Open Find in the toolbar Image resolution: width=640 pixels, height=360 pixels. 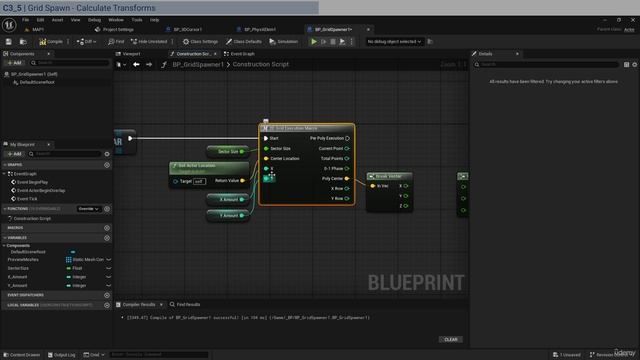[x=116, y=42]
